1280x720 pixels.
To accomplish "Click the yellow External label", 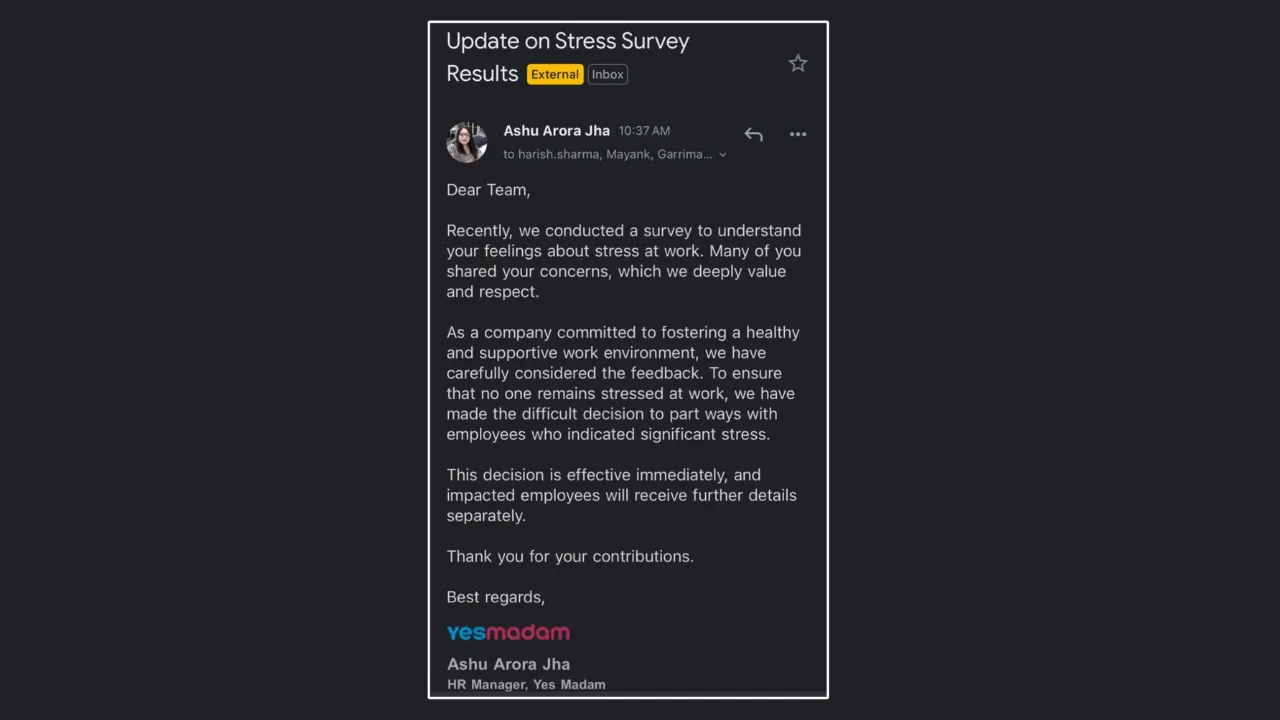I will [555, 74].
